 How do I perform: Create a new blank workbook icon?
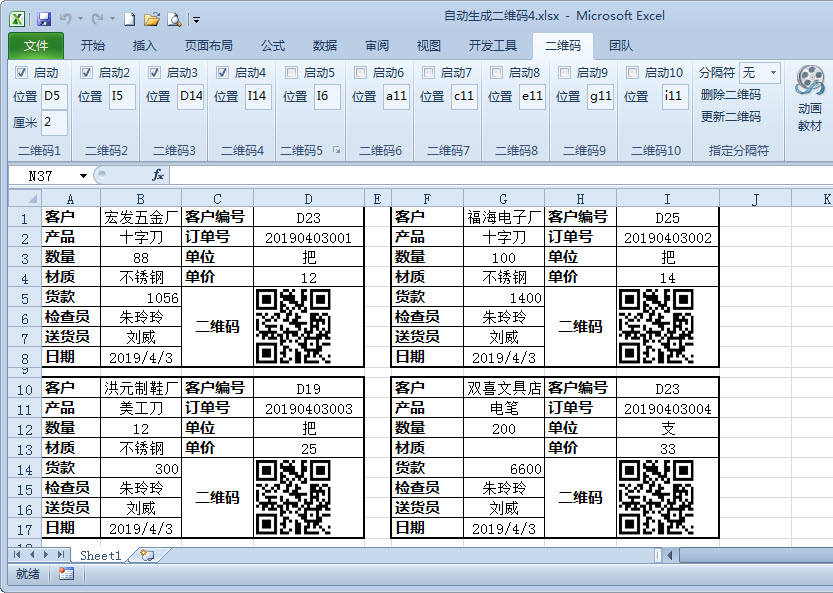pyautogui.click(x=130, y=20)
